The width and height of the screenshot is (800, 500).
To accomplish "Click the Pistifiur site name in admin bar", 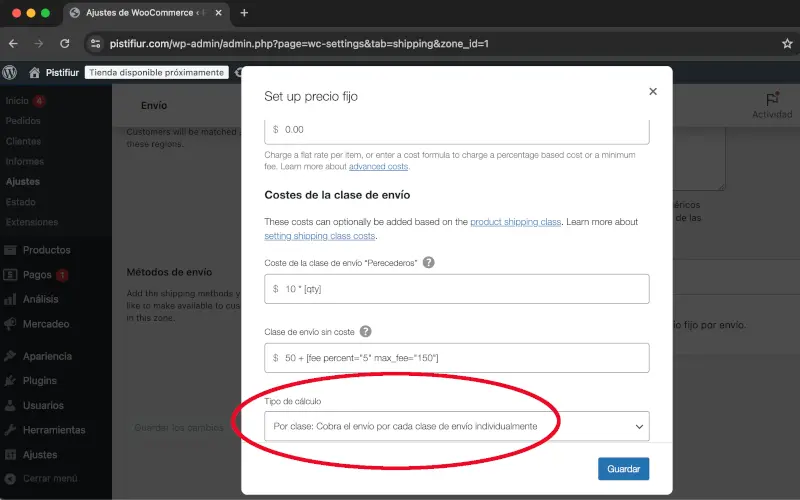I will (62, 72).
